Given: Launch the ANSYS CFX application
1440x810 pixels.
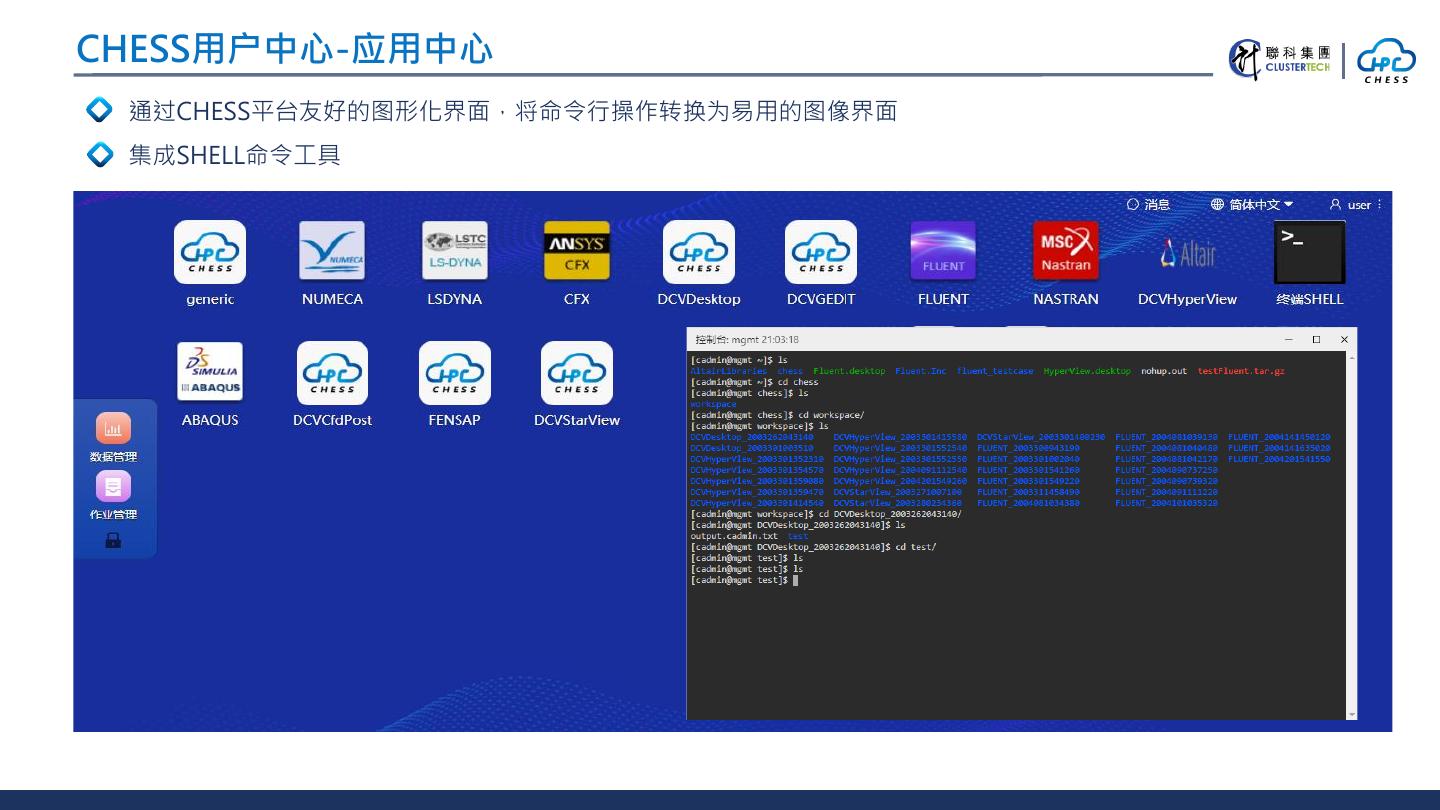Looking at the screenshot, I should (577, 252).
